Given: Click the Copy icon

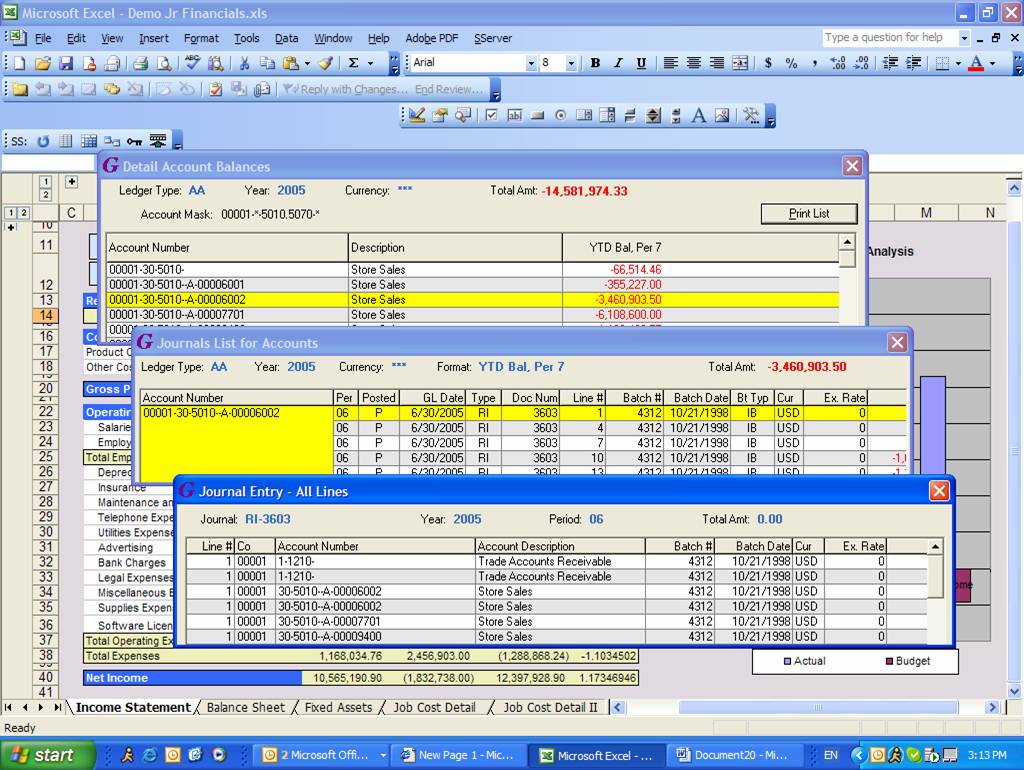Looking at the screenshot, I should (x=267, y=63).
